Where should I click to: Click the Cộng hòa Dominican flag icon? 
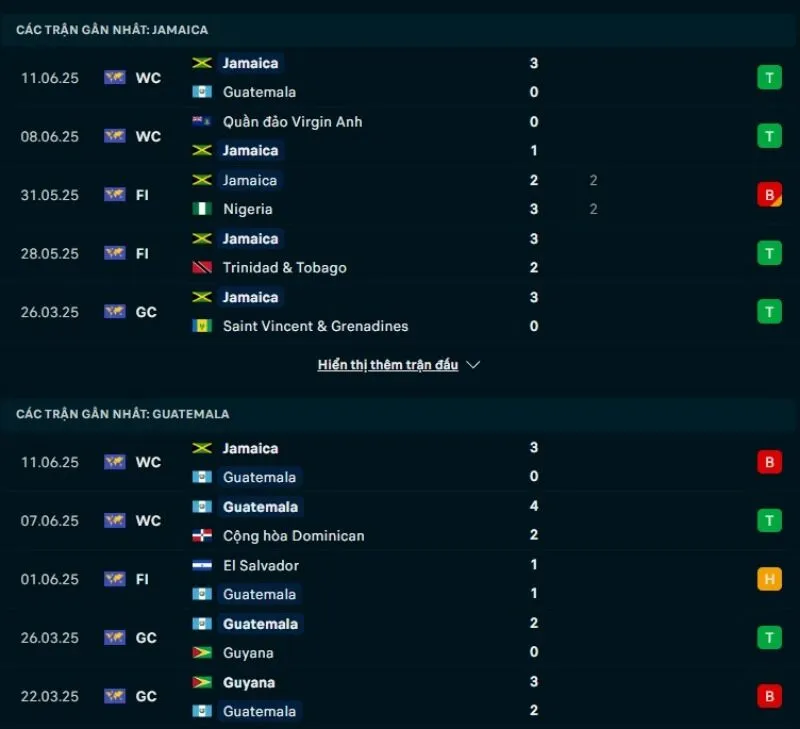coord(202,536)
